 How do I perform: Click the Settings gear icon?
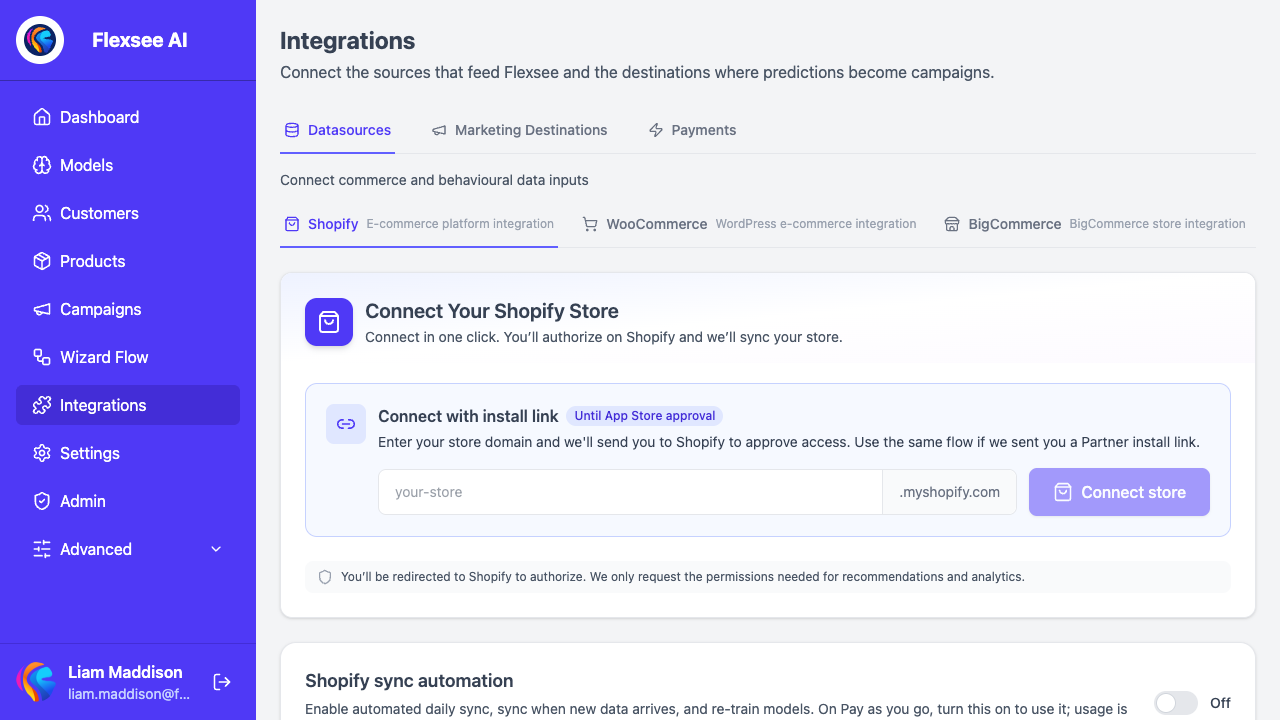tap(42, 453)
